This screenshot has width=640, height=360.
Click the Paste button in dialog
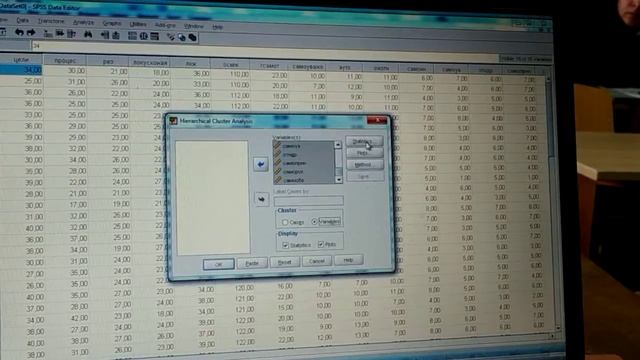click(x=252, y=263)
